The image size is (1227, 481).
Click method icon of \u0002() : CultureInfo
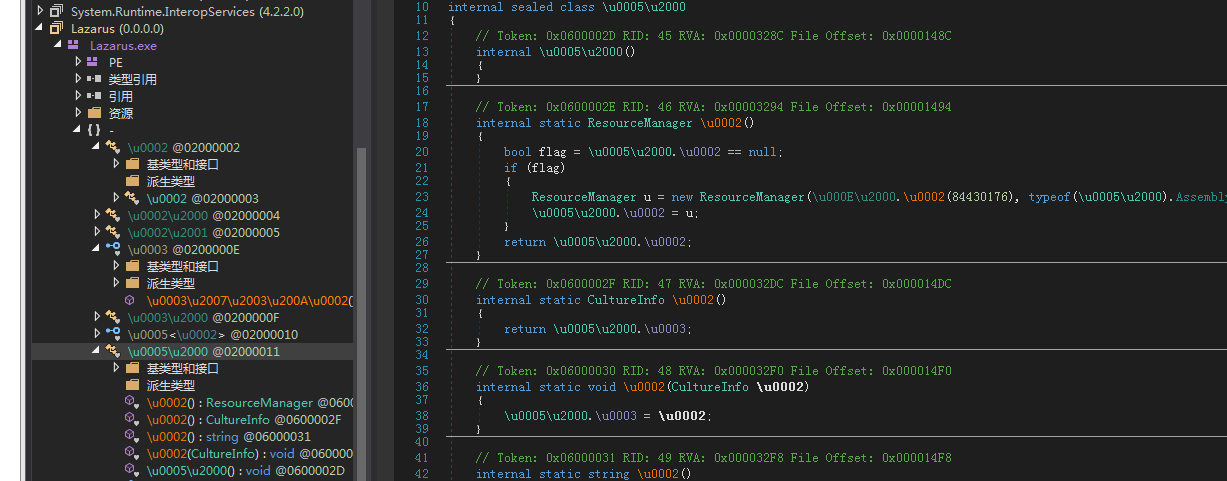[x=131, y=419]
